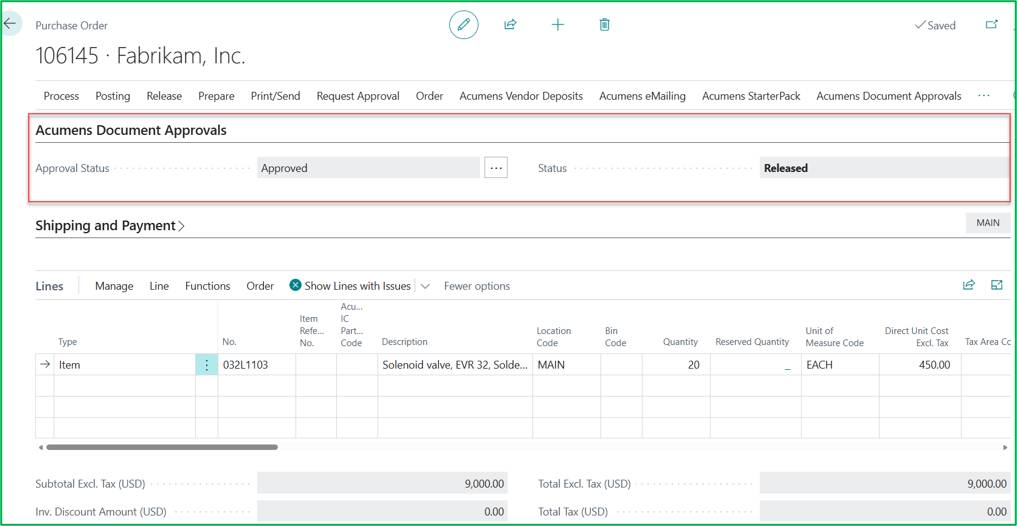Click Inv. Discount Amount field
The image size is (1017, 526).
click(382, 512)
